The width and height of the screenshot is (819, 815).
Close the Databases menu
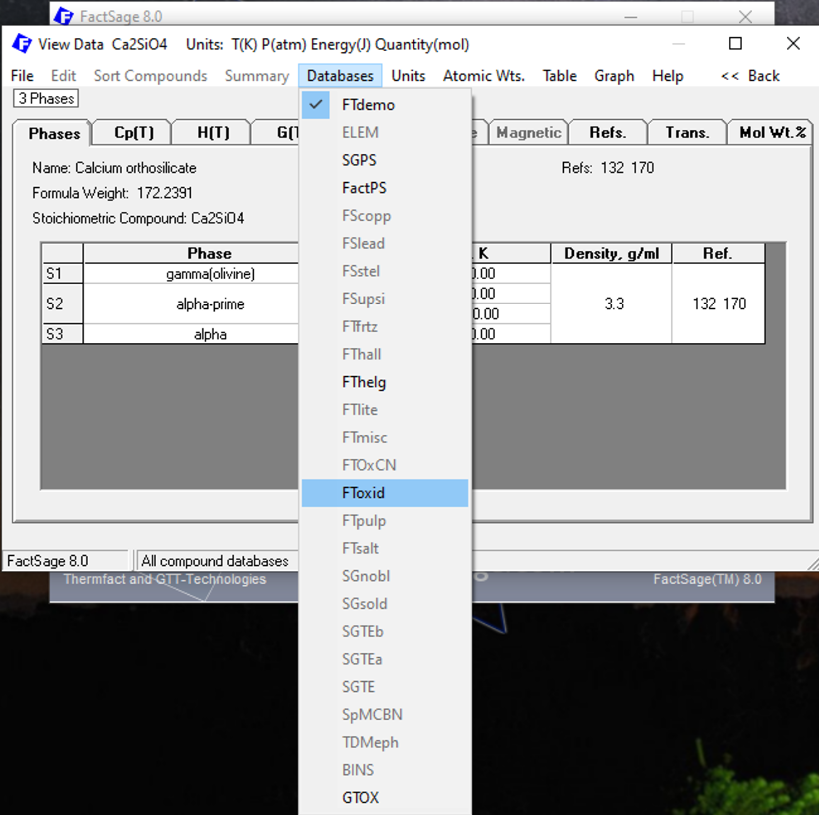[x=340, y=76]
